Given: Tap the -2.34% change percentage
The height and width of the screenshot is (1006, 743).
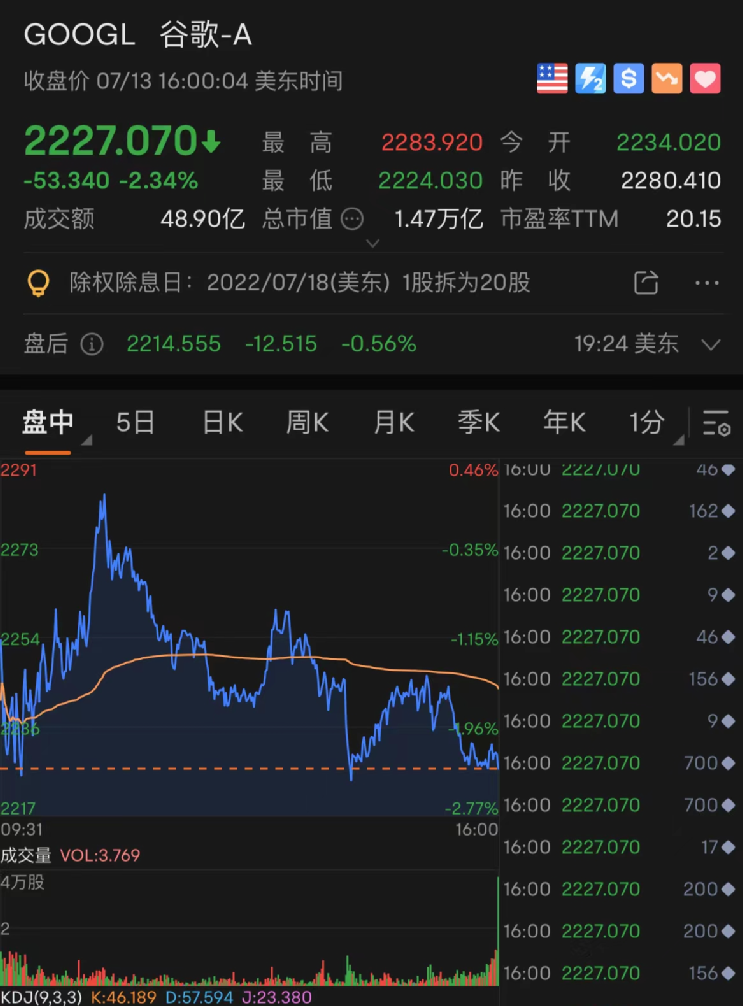Looking at the screenshot, I should coord(158,181).
